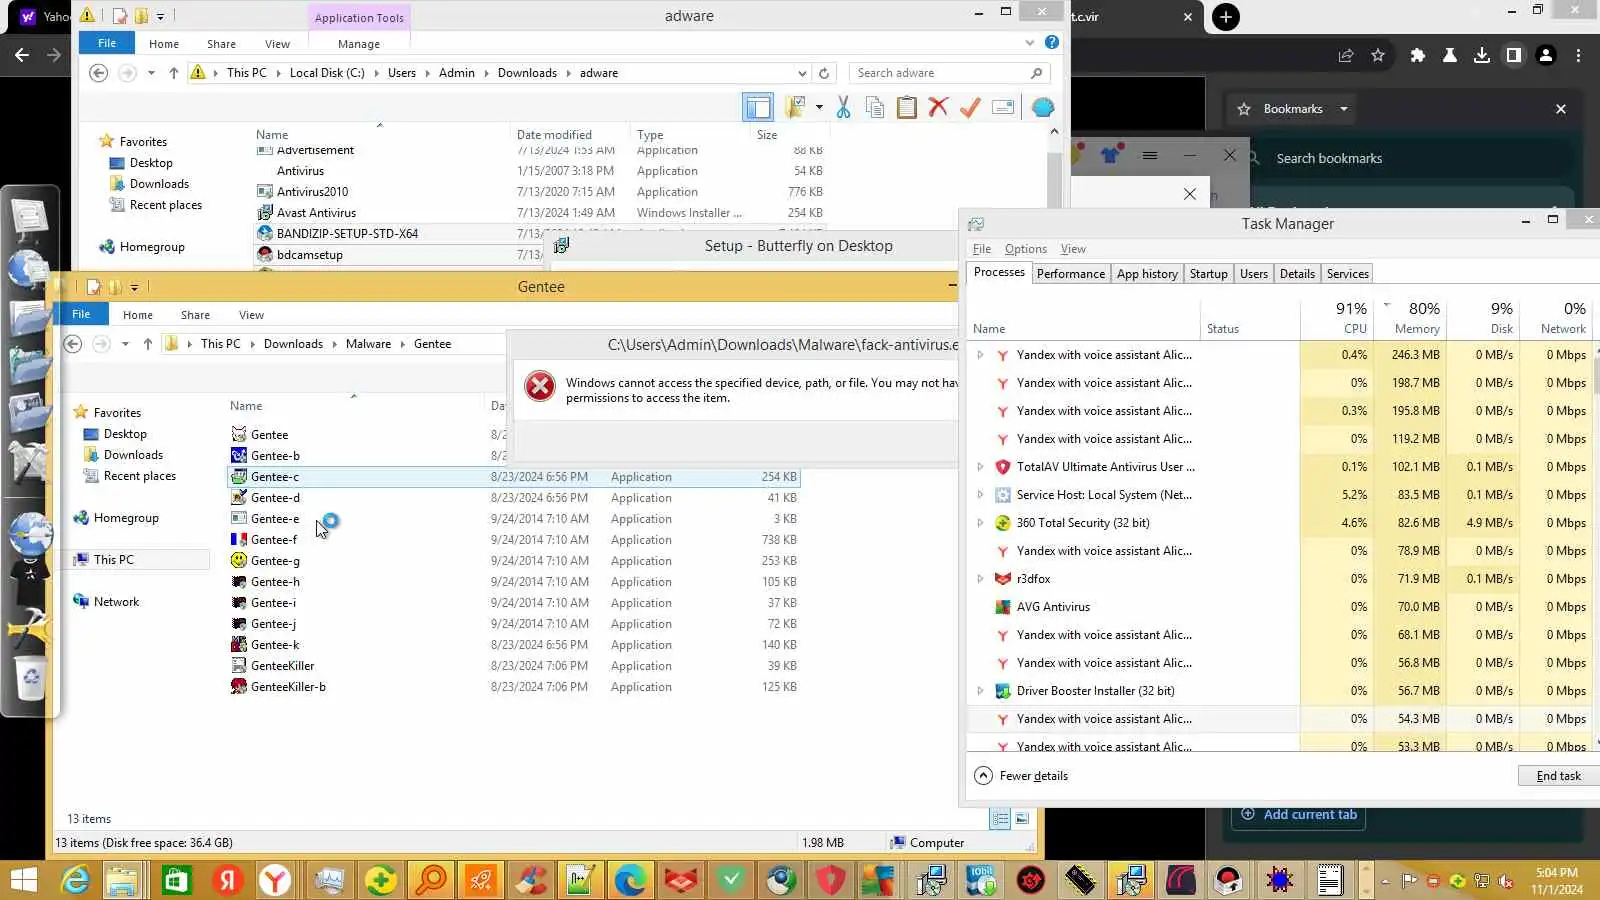Open the File tab in adware window
This screenshot has height=900, width=1600.
(107, 43)
